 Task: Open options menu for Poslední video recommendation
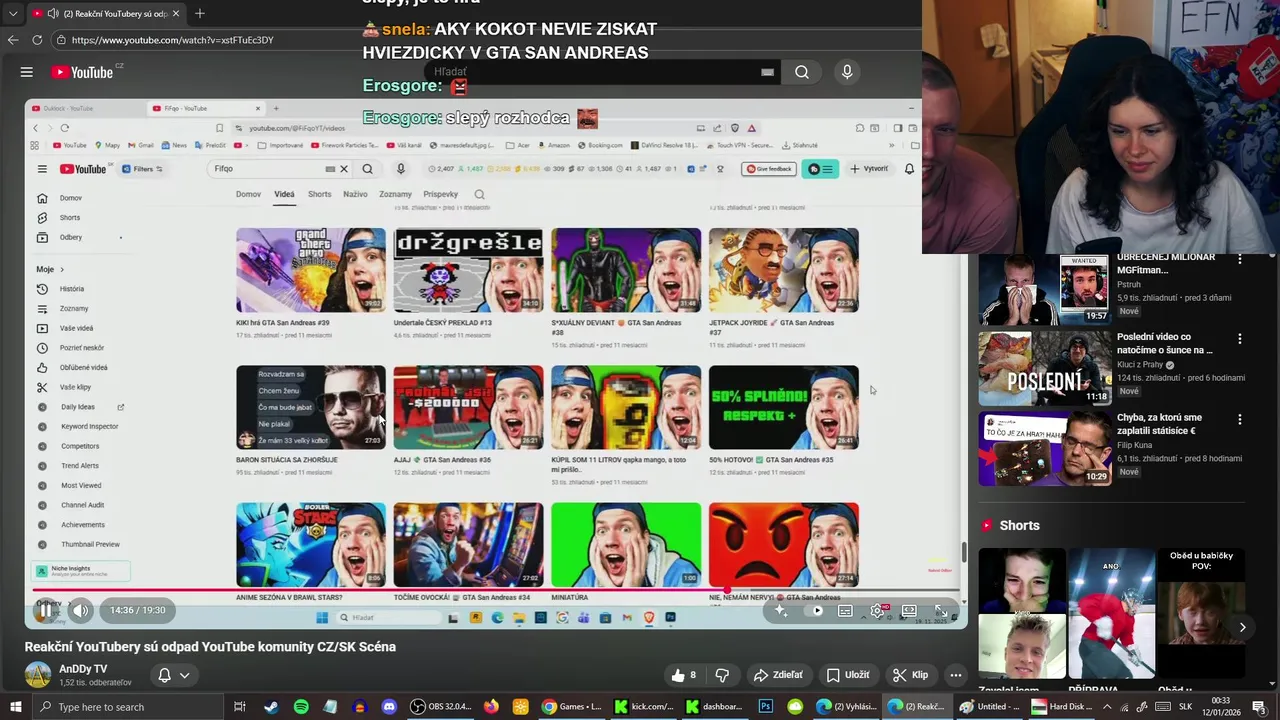click(1240, 339)
